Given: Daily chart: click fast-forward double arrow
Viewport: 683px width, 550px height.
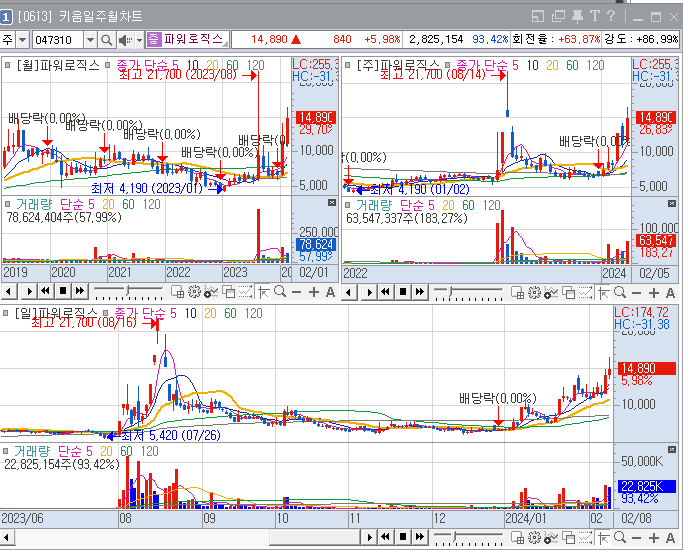Looking at the screenshot, I should coord(420,537).
